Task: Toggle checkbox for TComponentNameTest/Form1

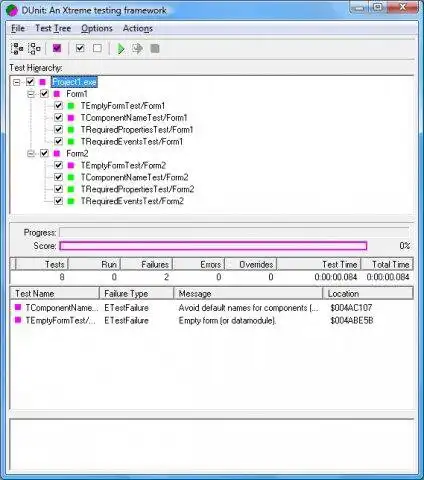Action: (x=58, y=118)
